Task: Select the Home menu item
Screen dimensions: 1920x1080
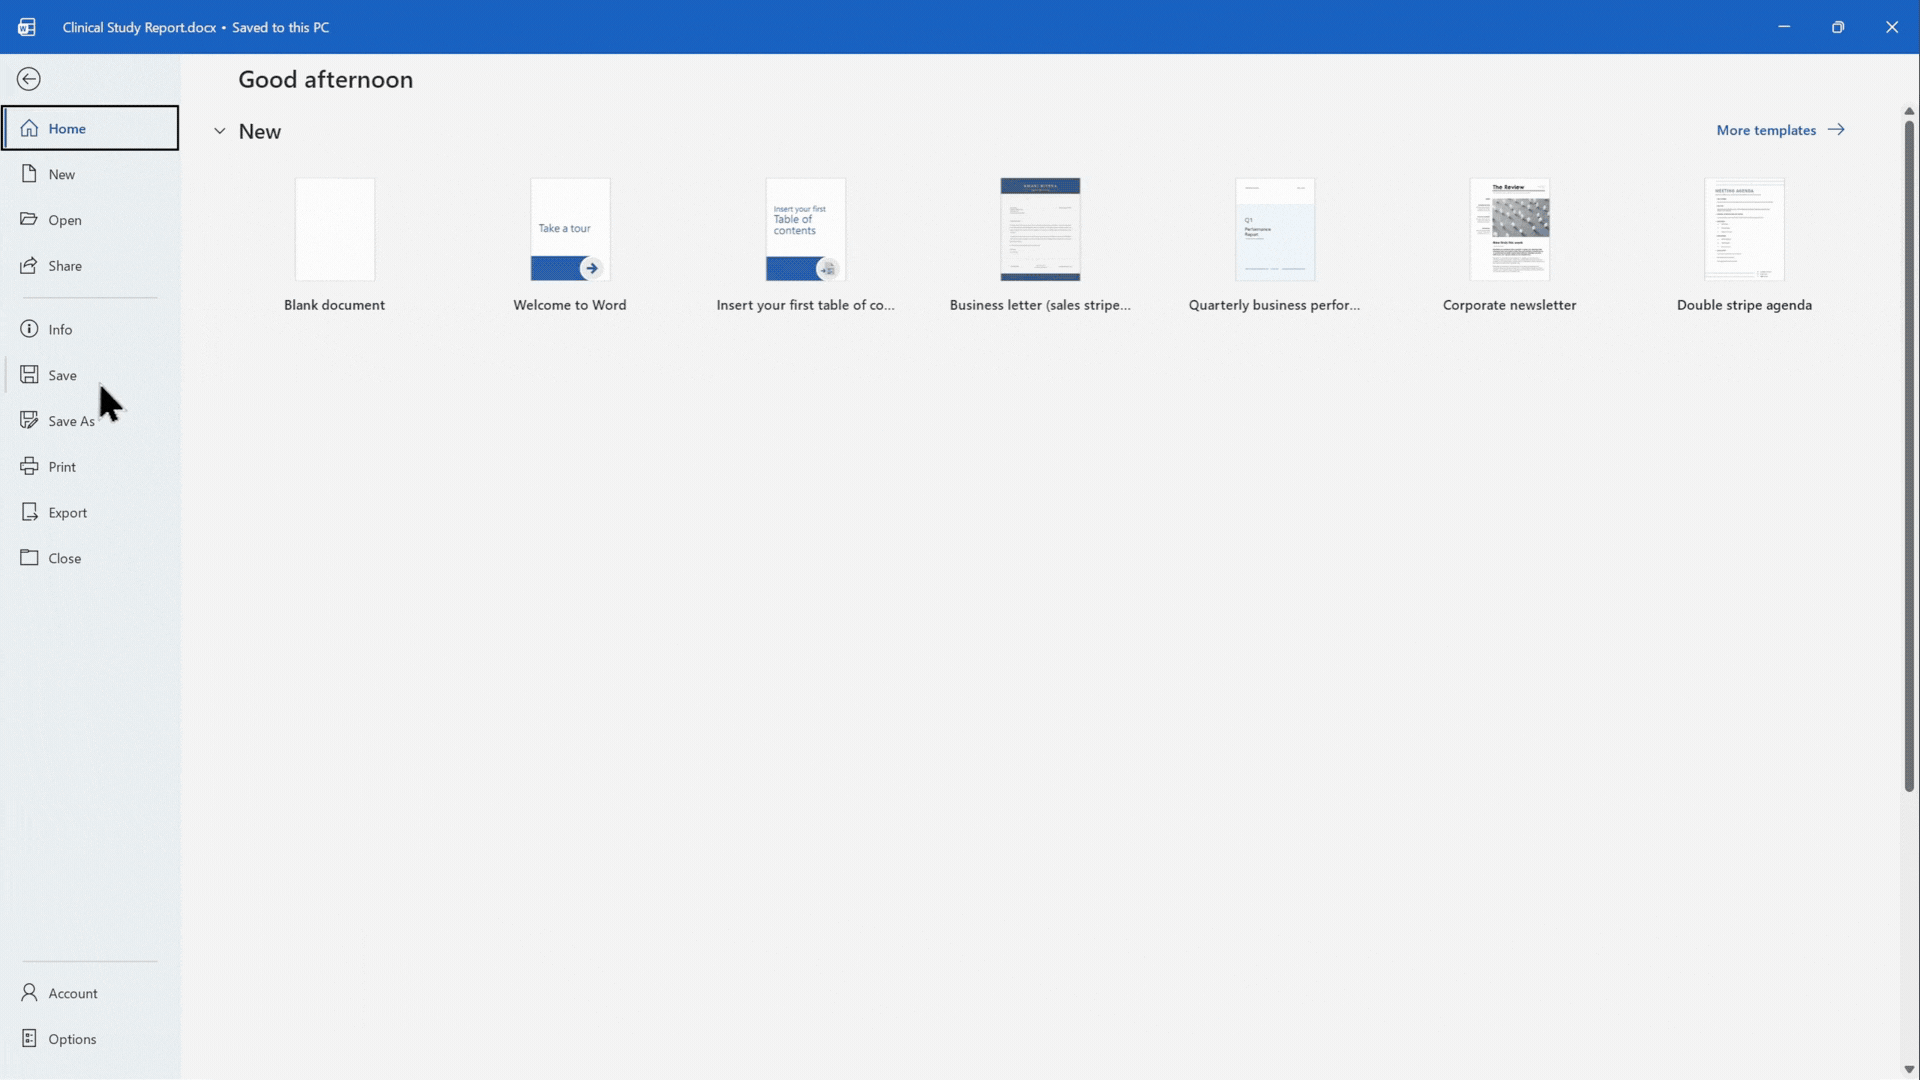Action: coord(90,128)
